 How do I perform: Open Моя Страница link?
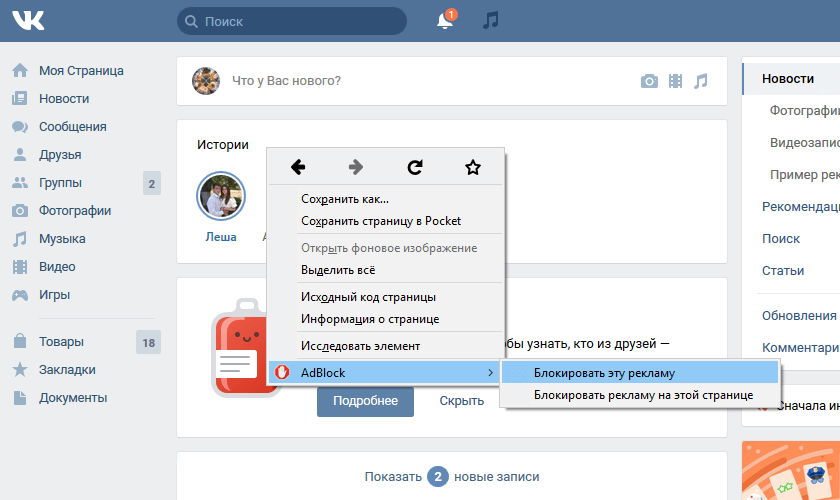click(81, 71)
